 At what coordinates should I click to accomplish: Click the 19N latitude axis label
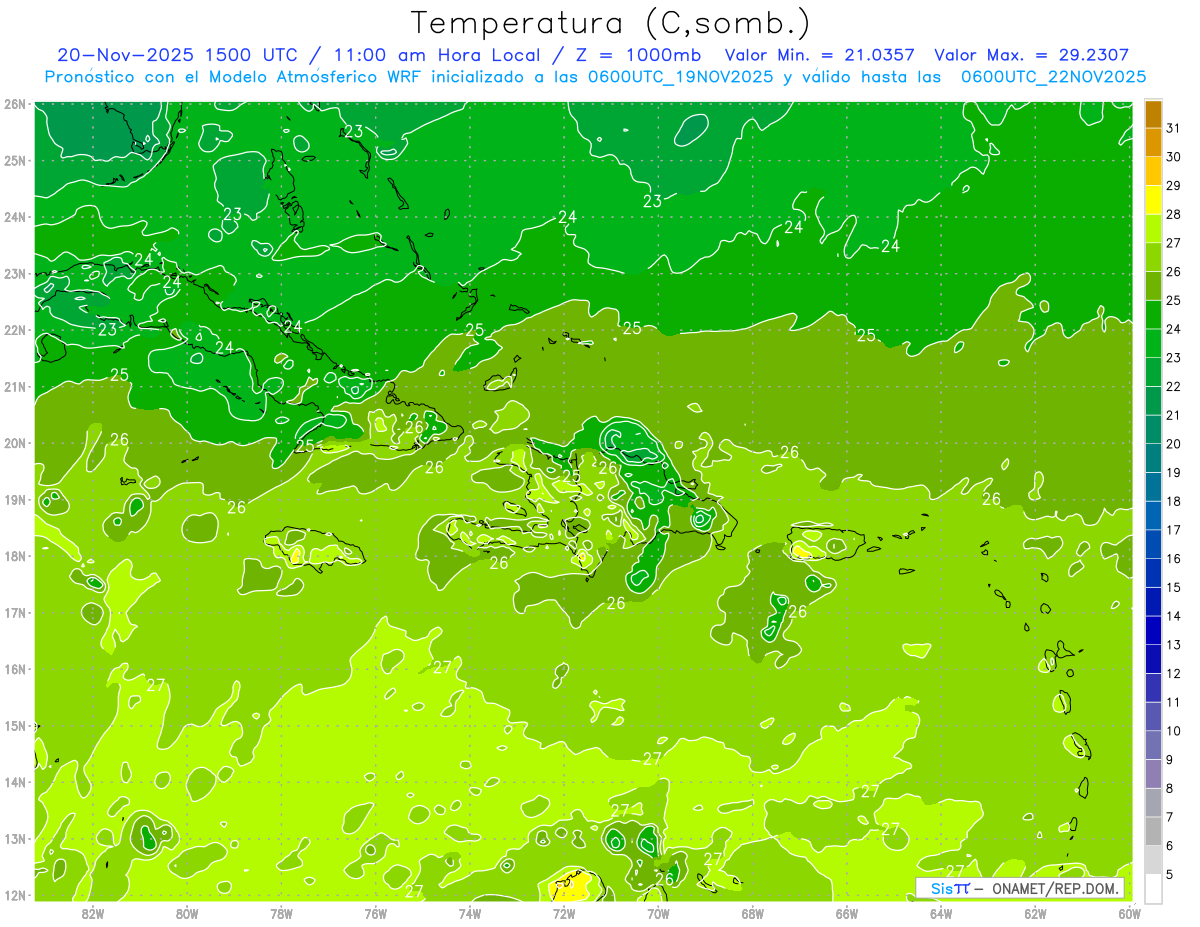[14, 499]
